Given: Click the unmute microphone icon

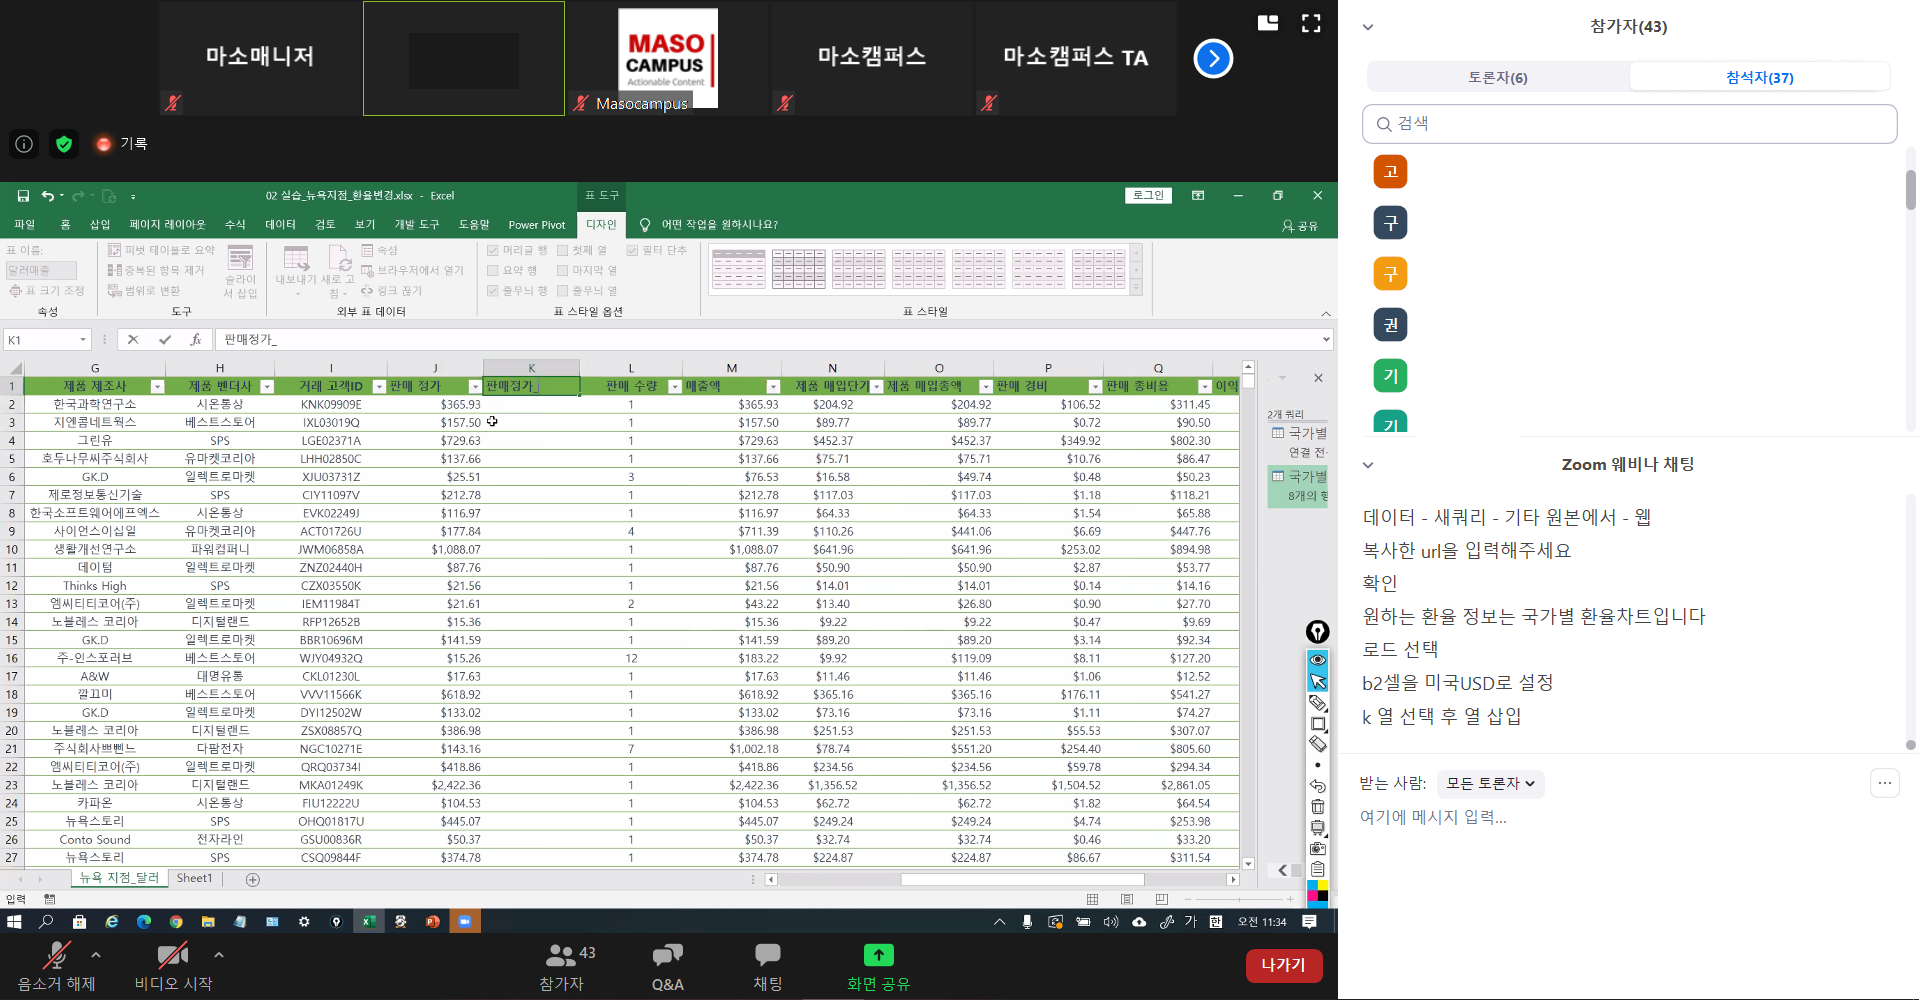Looking at the screenshot, I should [56, 957].
